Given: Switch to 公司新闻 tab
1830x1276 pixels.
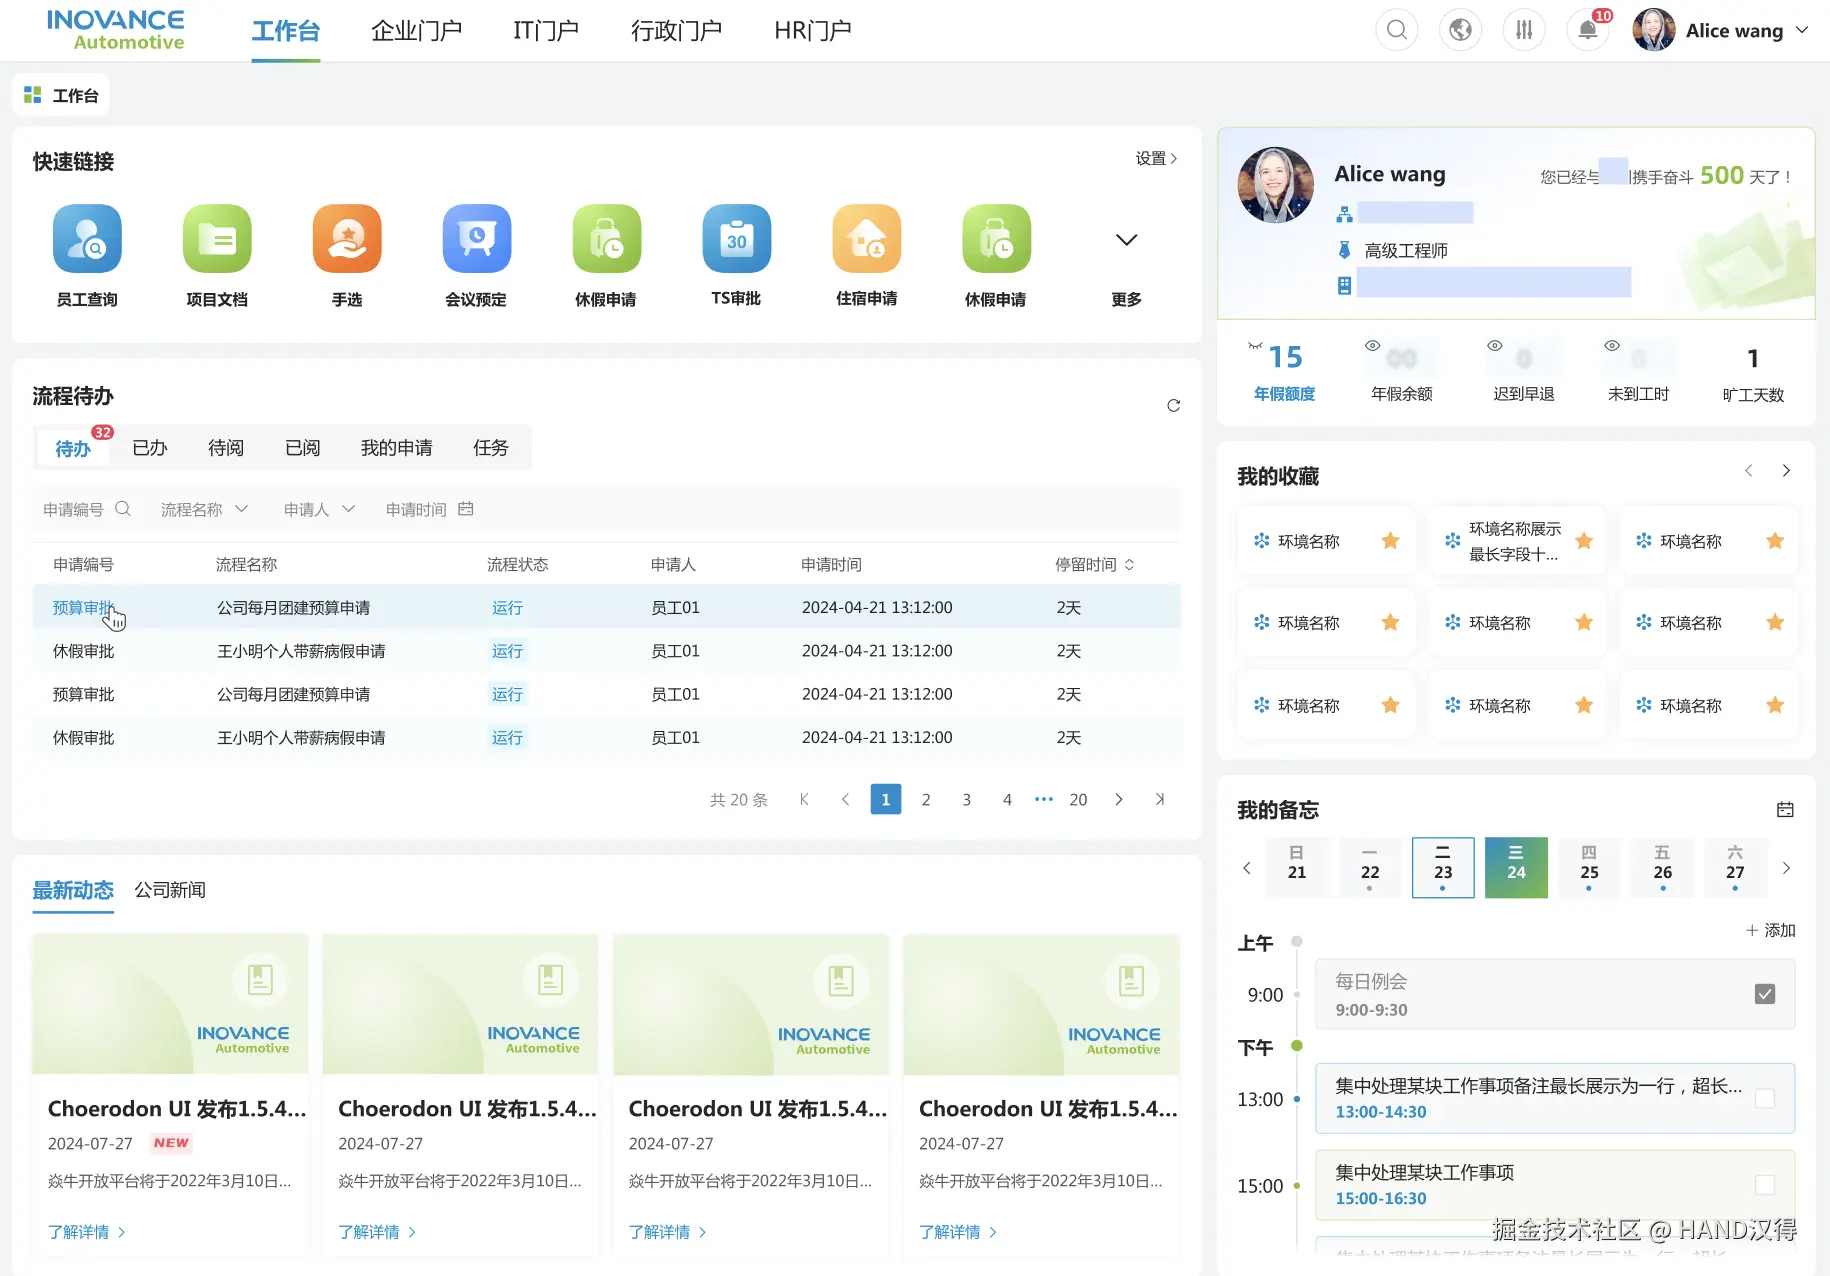Looking at the screenshot, I should [x=170, y=890].
